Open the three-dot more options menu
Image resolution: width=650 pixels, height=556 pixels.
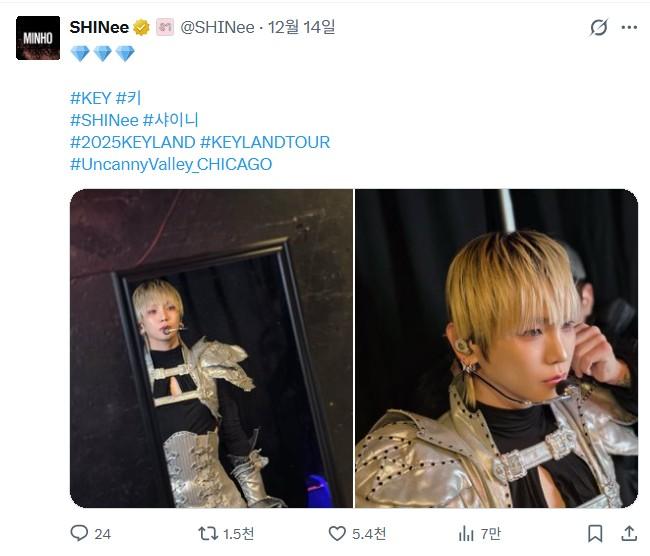click(x=628, y=28)
